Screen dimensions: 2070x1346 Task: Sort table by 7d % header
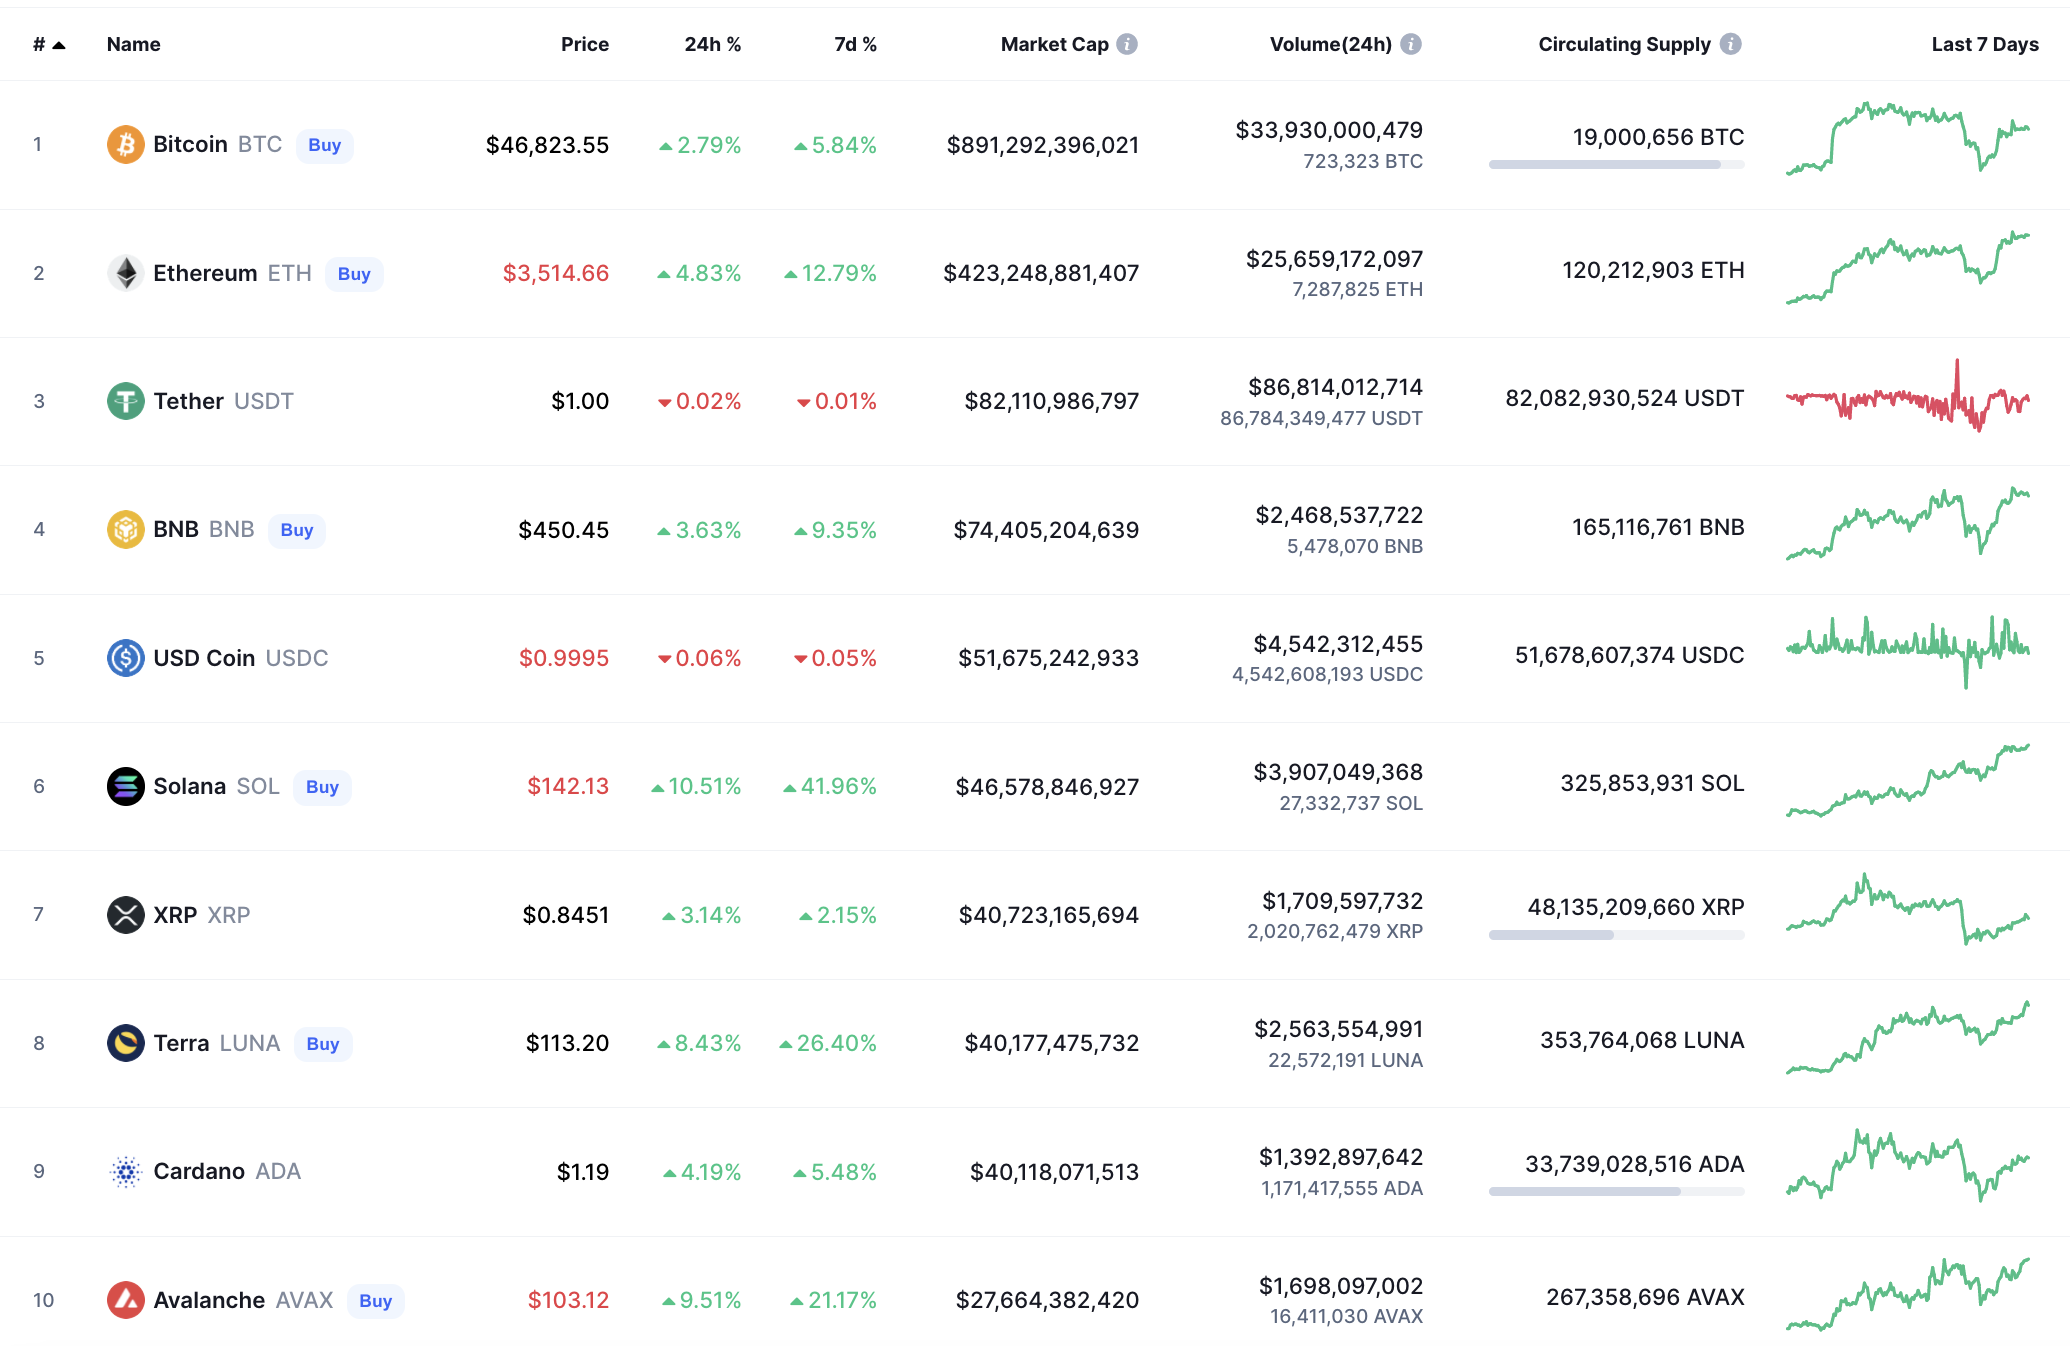click(x=855, y=44)
